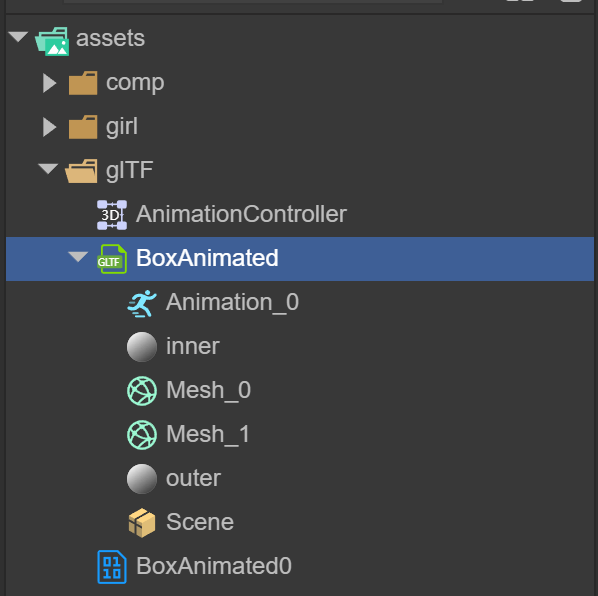Click the inner material sphere icon
The height and width of the screenshot is (596, 598).
(141, 347)
